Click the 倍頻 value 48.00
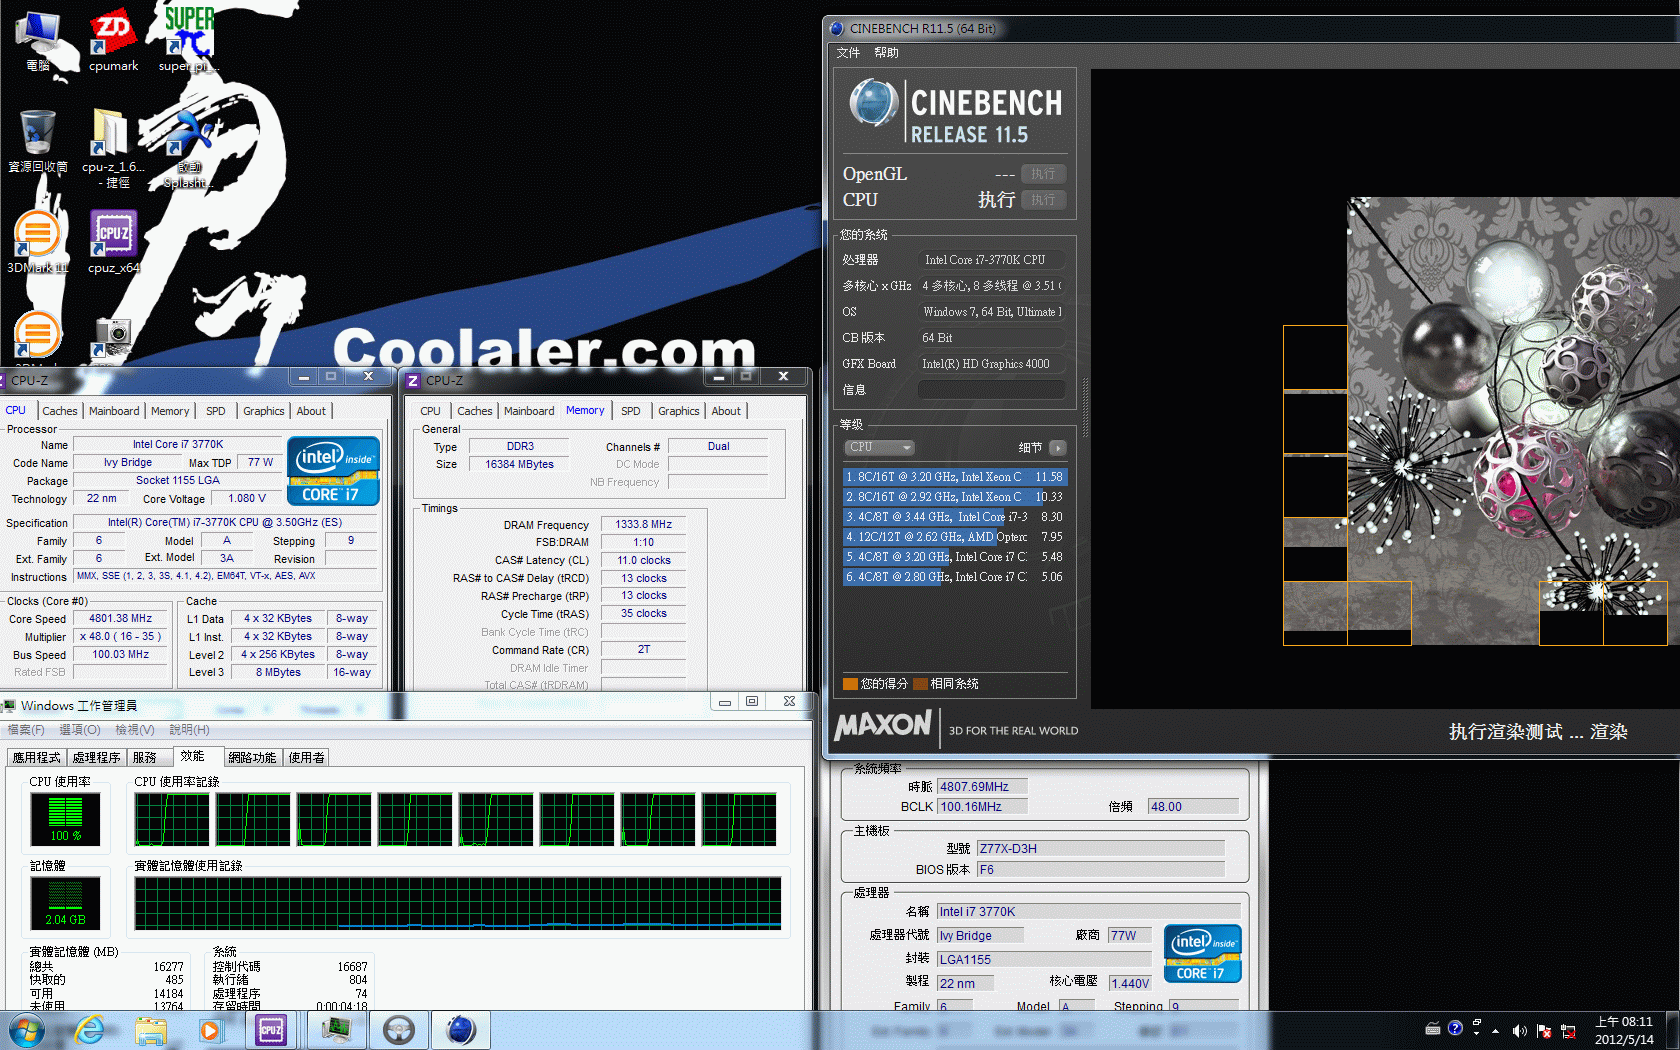1680x1050 pixels. point(1193,806)
